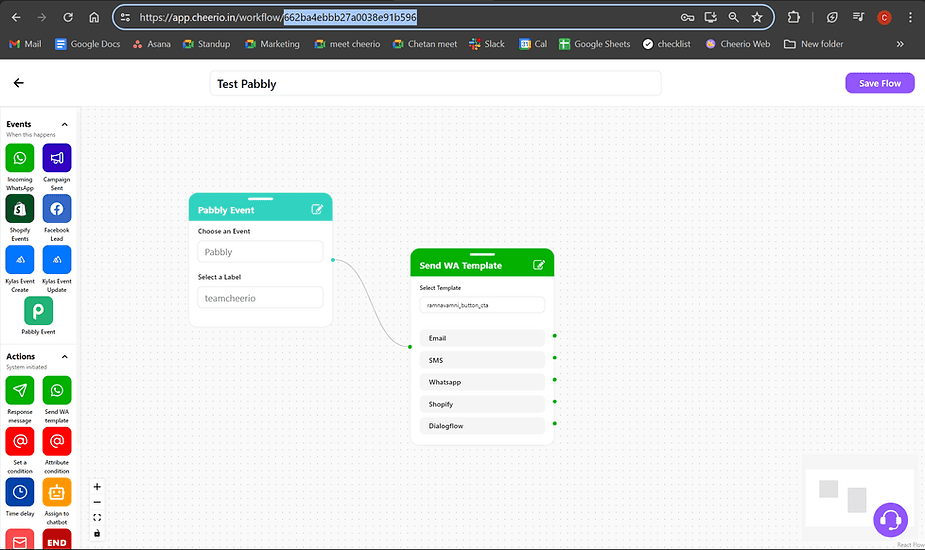This screenshot has width=925, height=550.
Task: Add Kylas Event Create node
Action: point(19,260)
